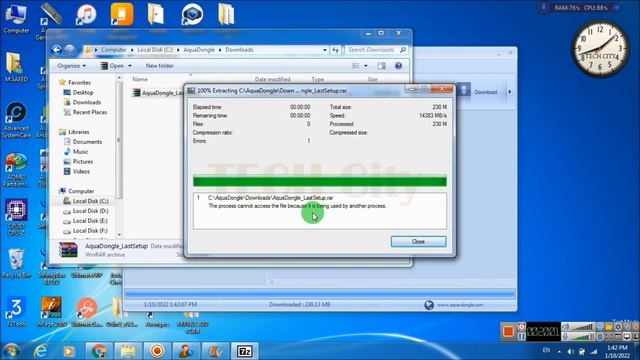The width and height of the screenshot is (640, 360).
Task: Sort files by Date modified column
Action: 272,79
